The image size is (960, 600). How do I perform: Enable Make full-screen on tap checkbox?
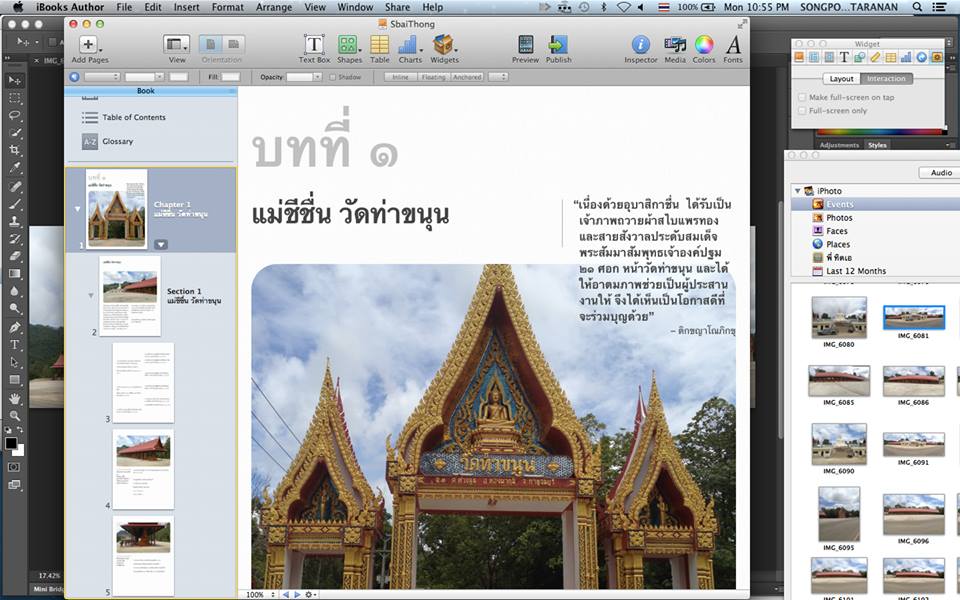pyautogui.click(x=802, y=97)
